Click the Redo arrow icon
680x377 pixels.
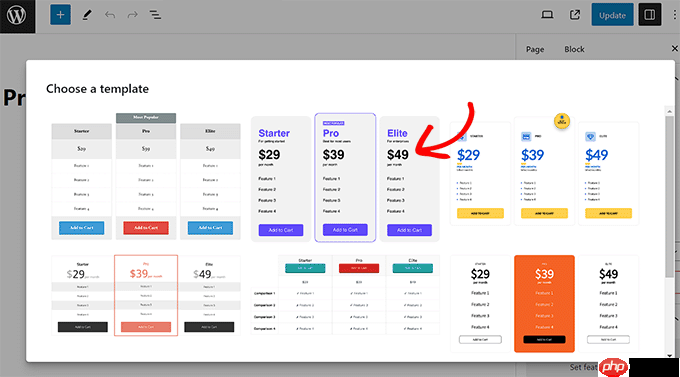pyautogui.click(x=132, y=15)
